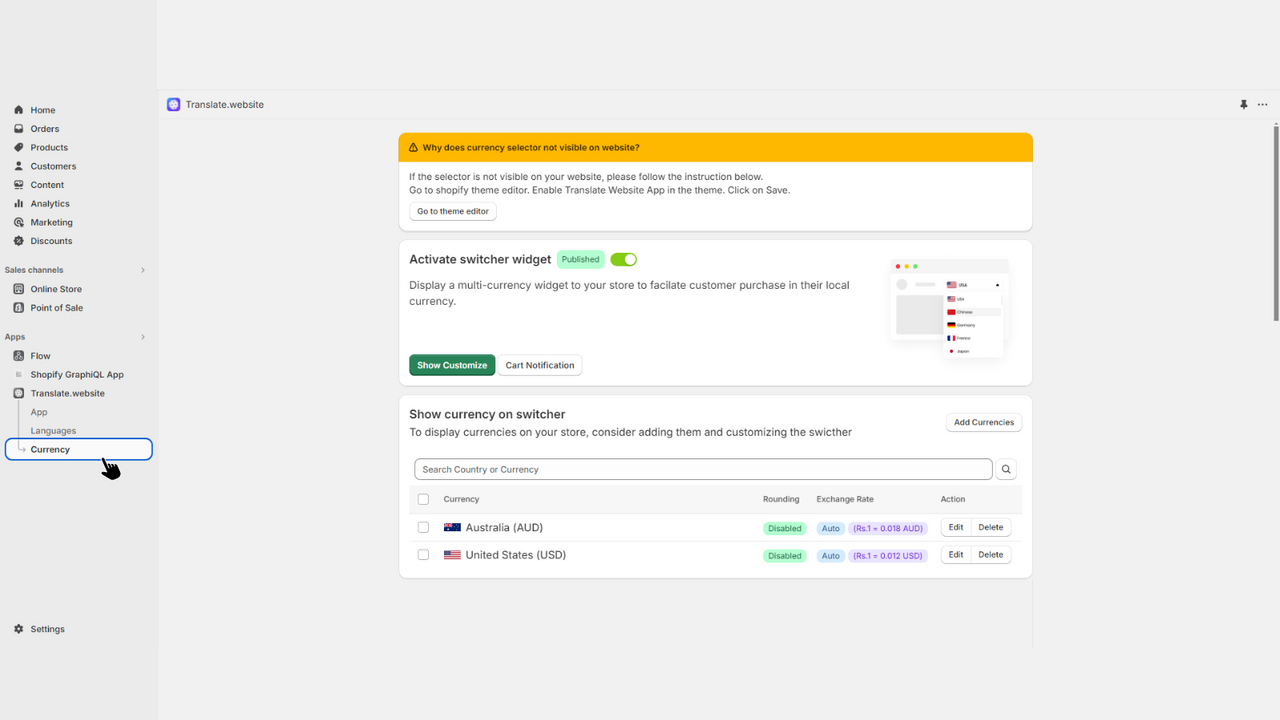Focus the Search Country or Currency field
The image size is (1280, 720).
coord(703,469)
